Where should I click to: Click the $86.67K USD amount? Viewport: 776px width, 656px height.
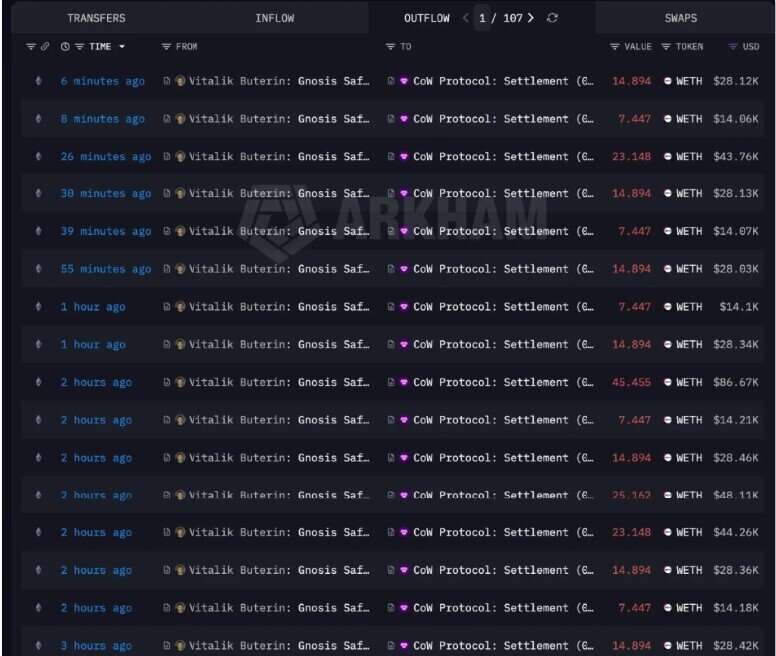(x=736, y=382)
